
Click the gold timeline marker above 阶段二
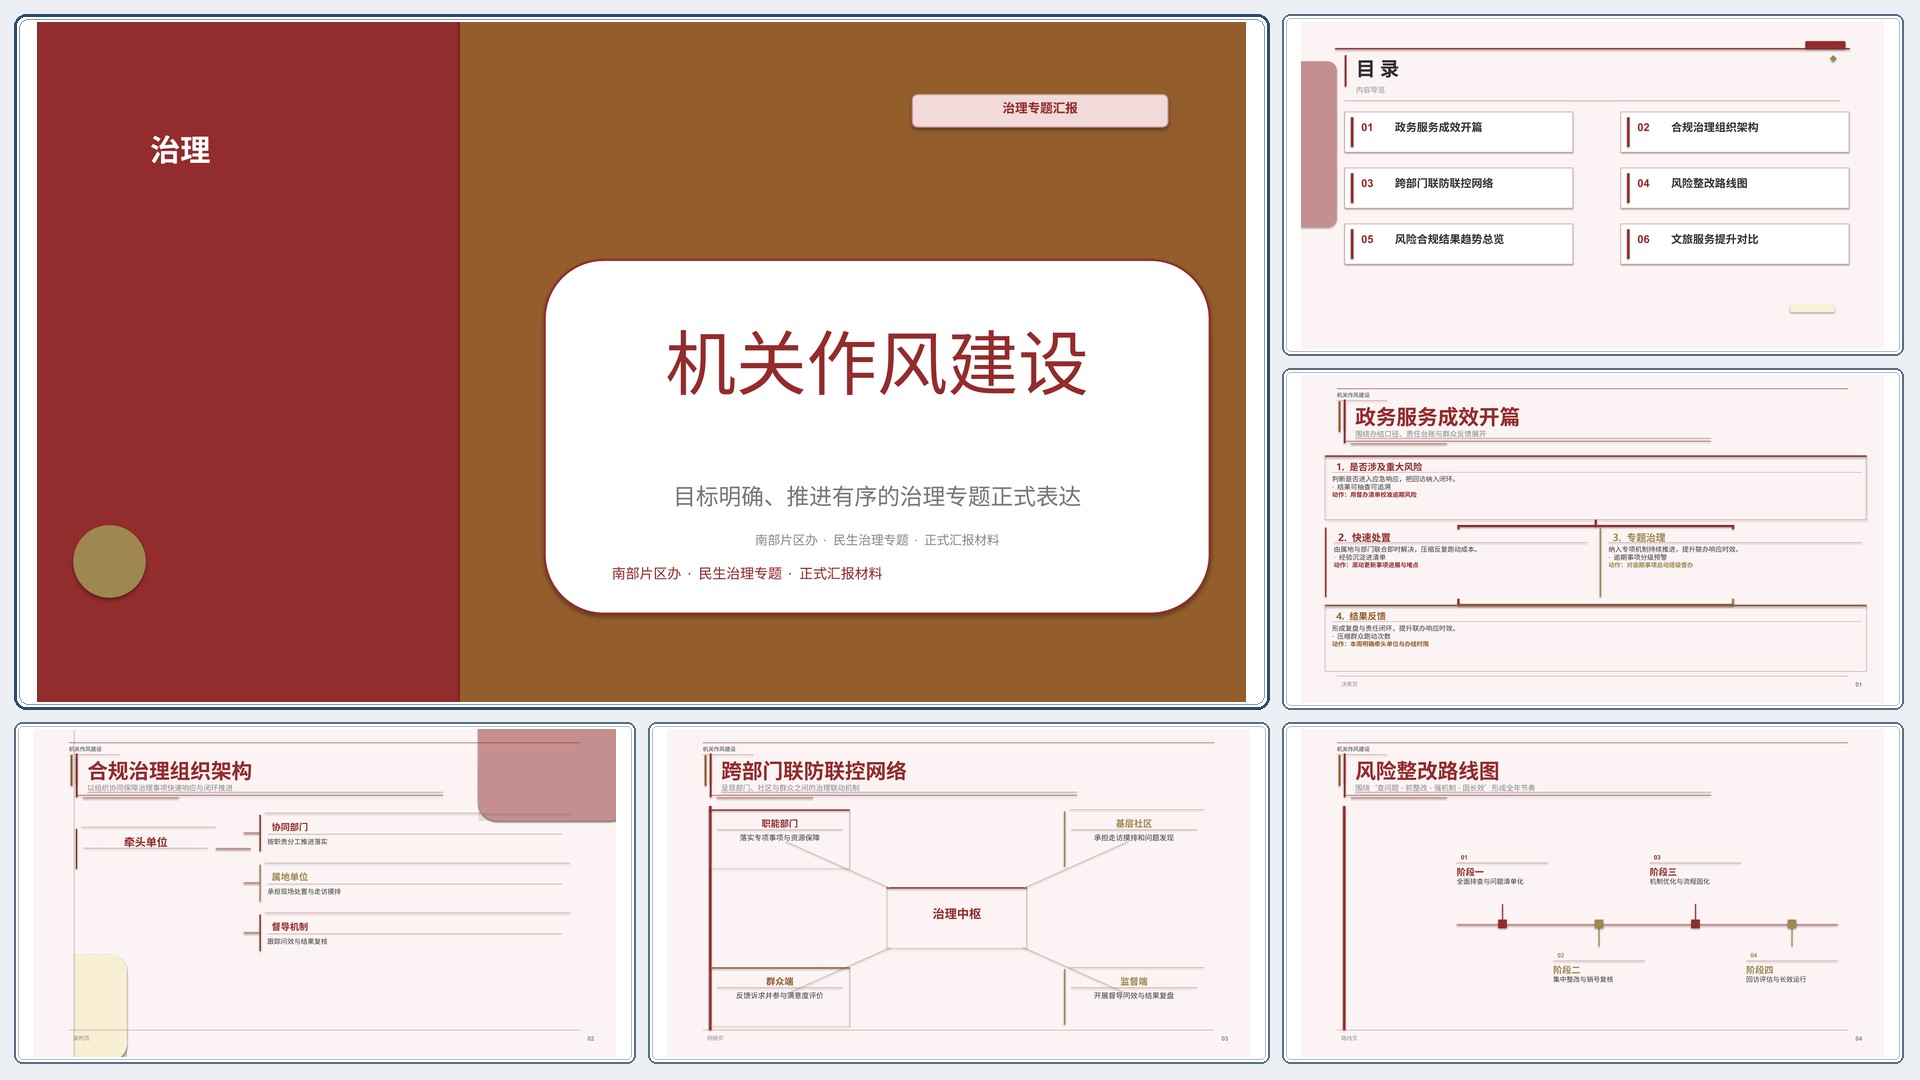1599,924
